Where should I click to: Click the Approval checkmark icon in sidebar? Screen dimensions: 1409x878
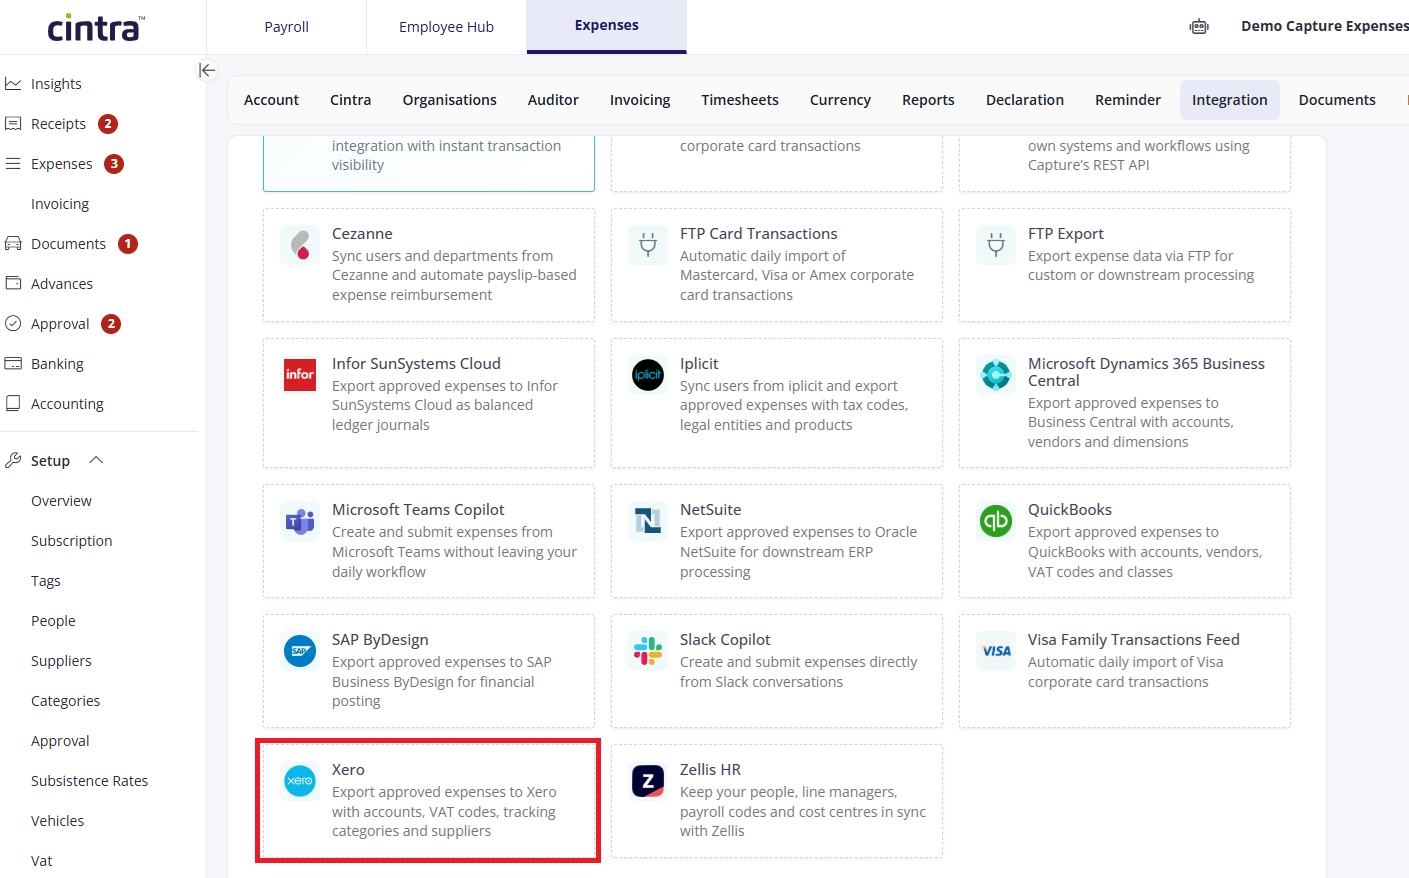(13, 324)
